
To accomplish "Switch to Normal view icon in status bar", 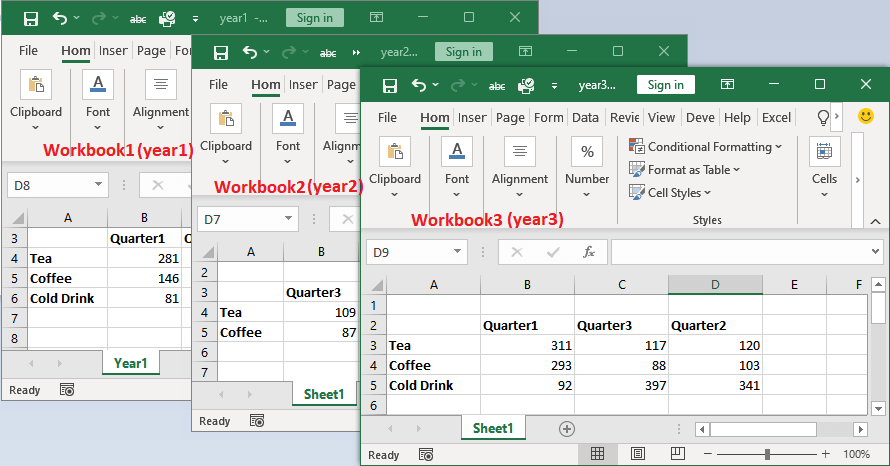I will (x=597, y=454).
